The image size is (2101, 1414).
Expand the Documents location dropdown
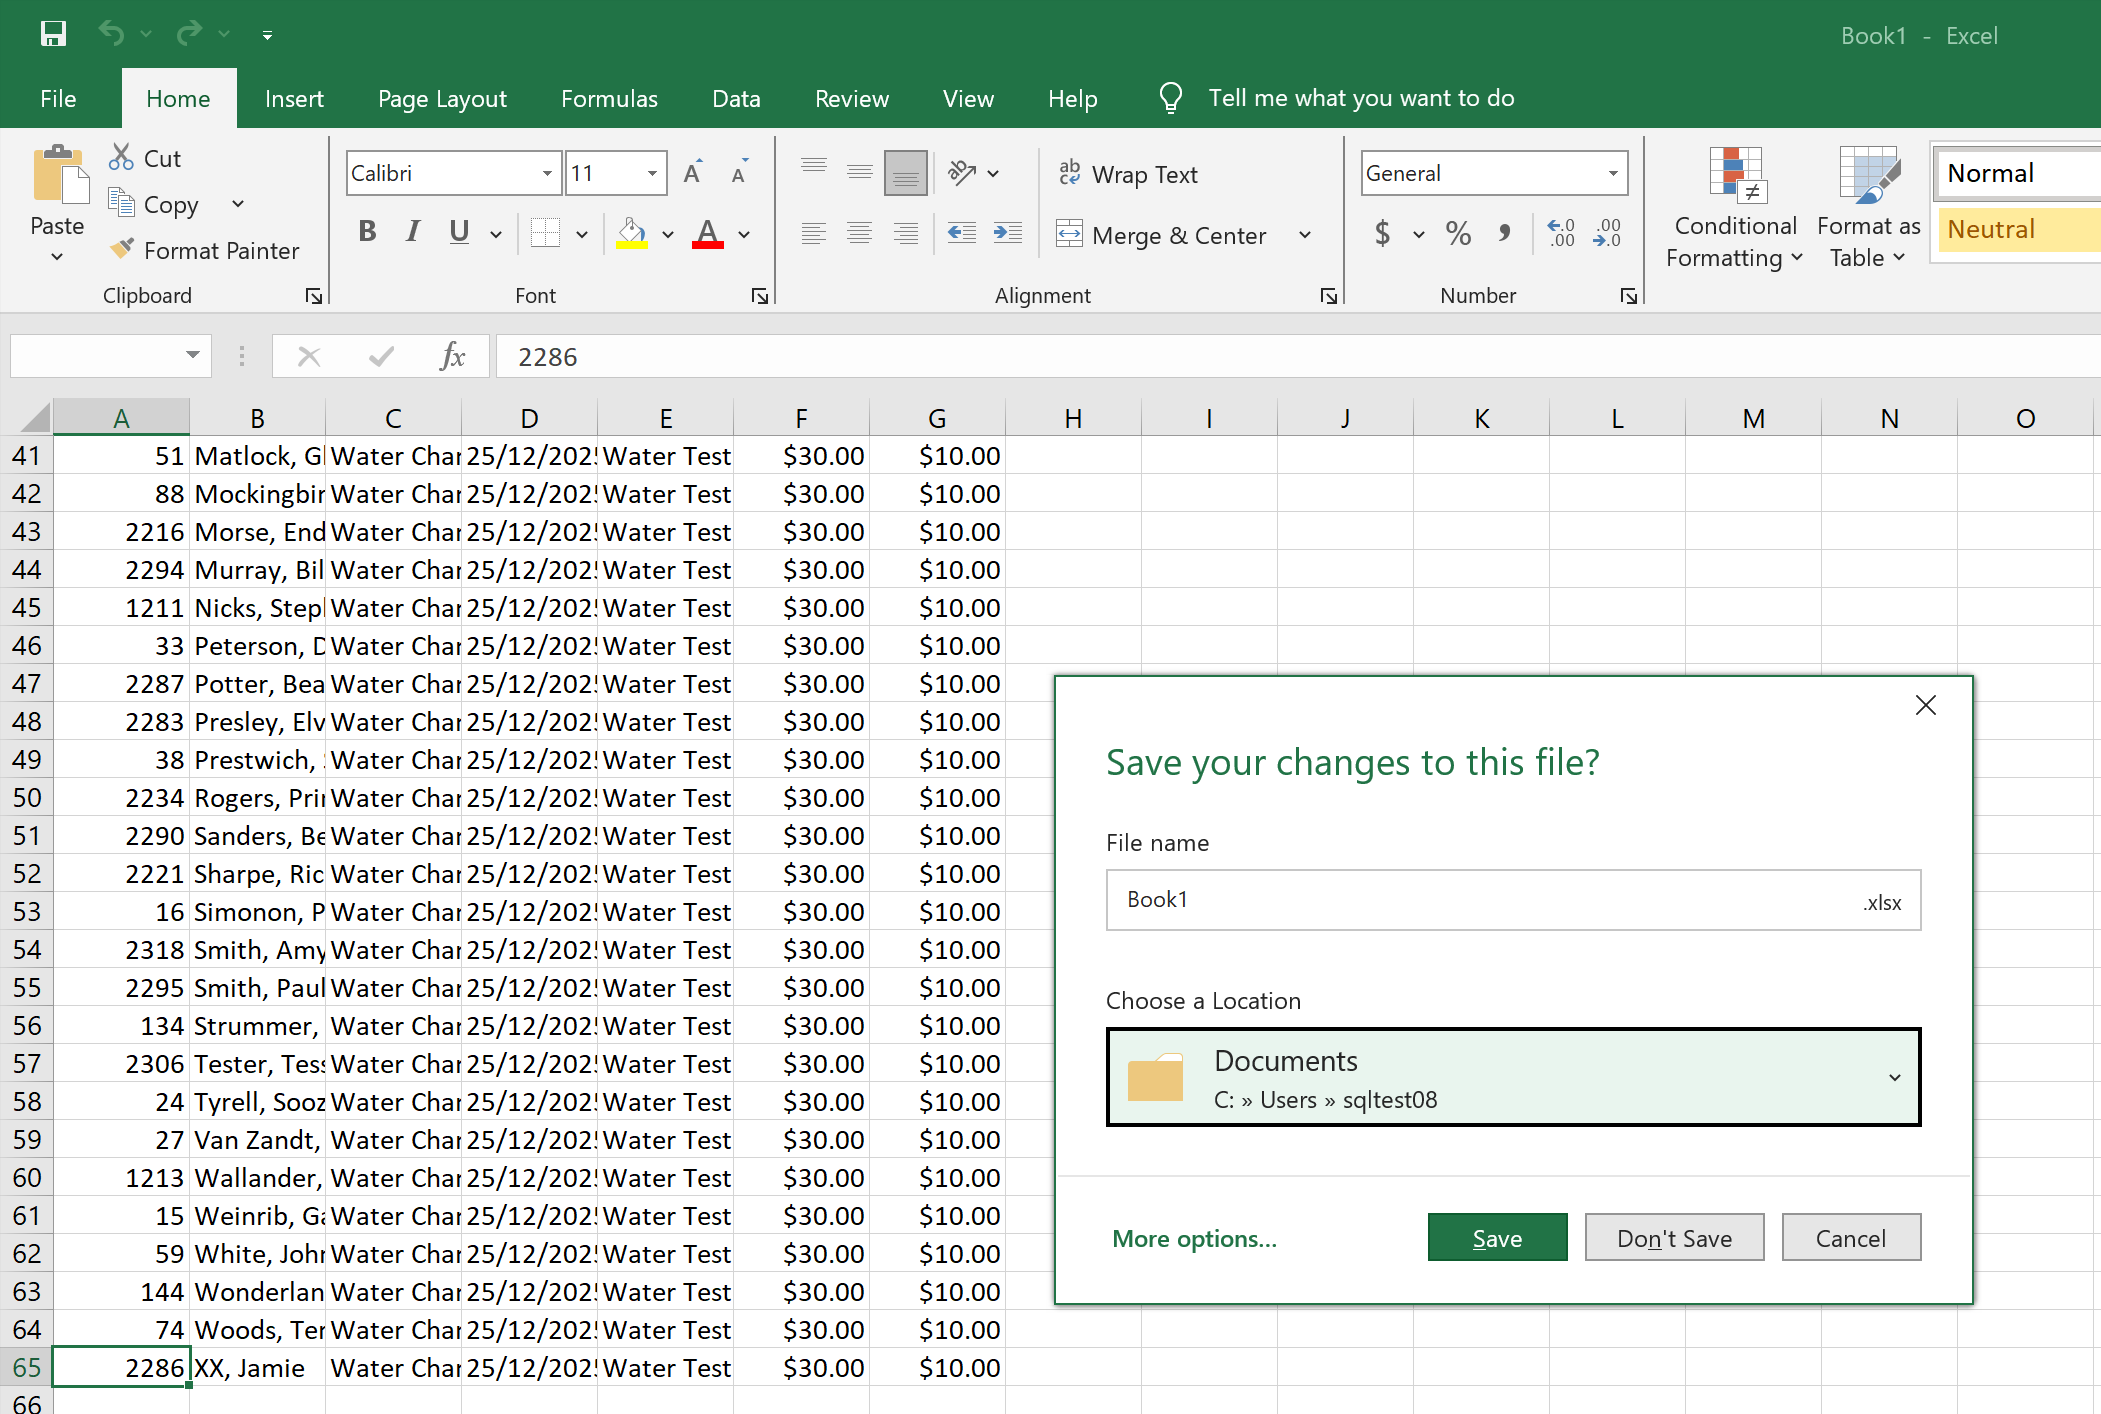tap(1894, 1077)
